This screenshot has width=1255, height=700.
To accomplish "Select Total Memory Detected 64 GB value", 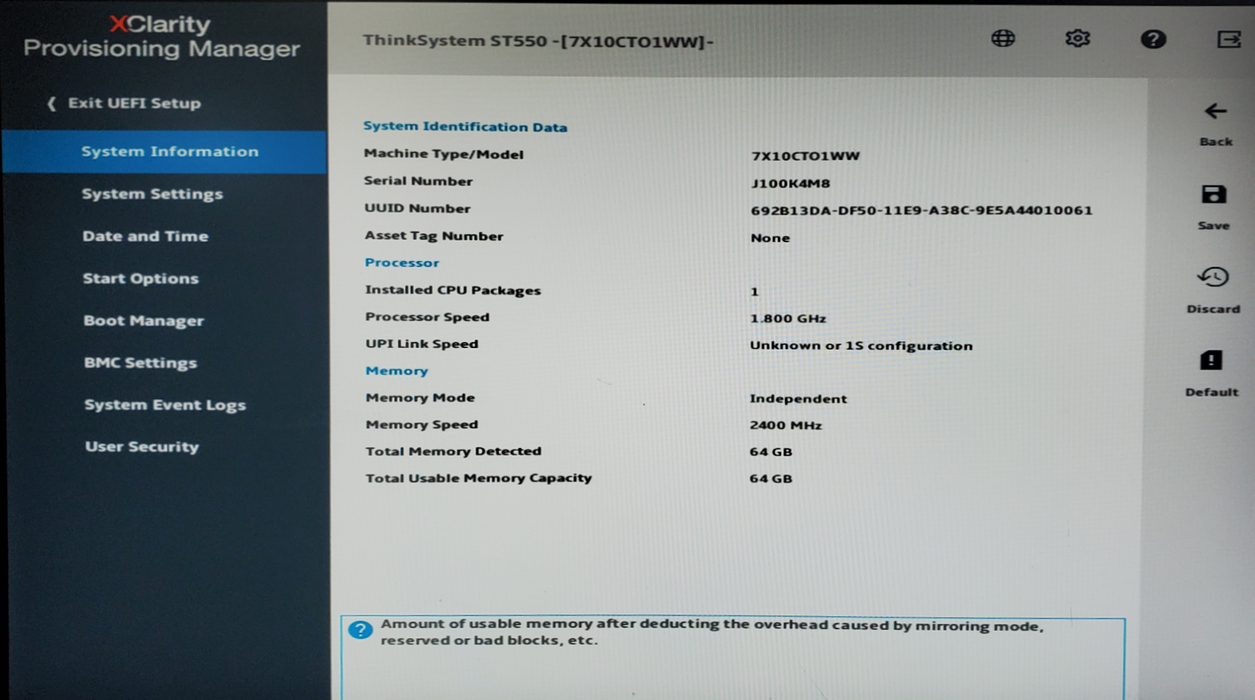I will tap(771, 452).
